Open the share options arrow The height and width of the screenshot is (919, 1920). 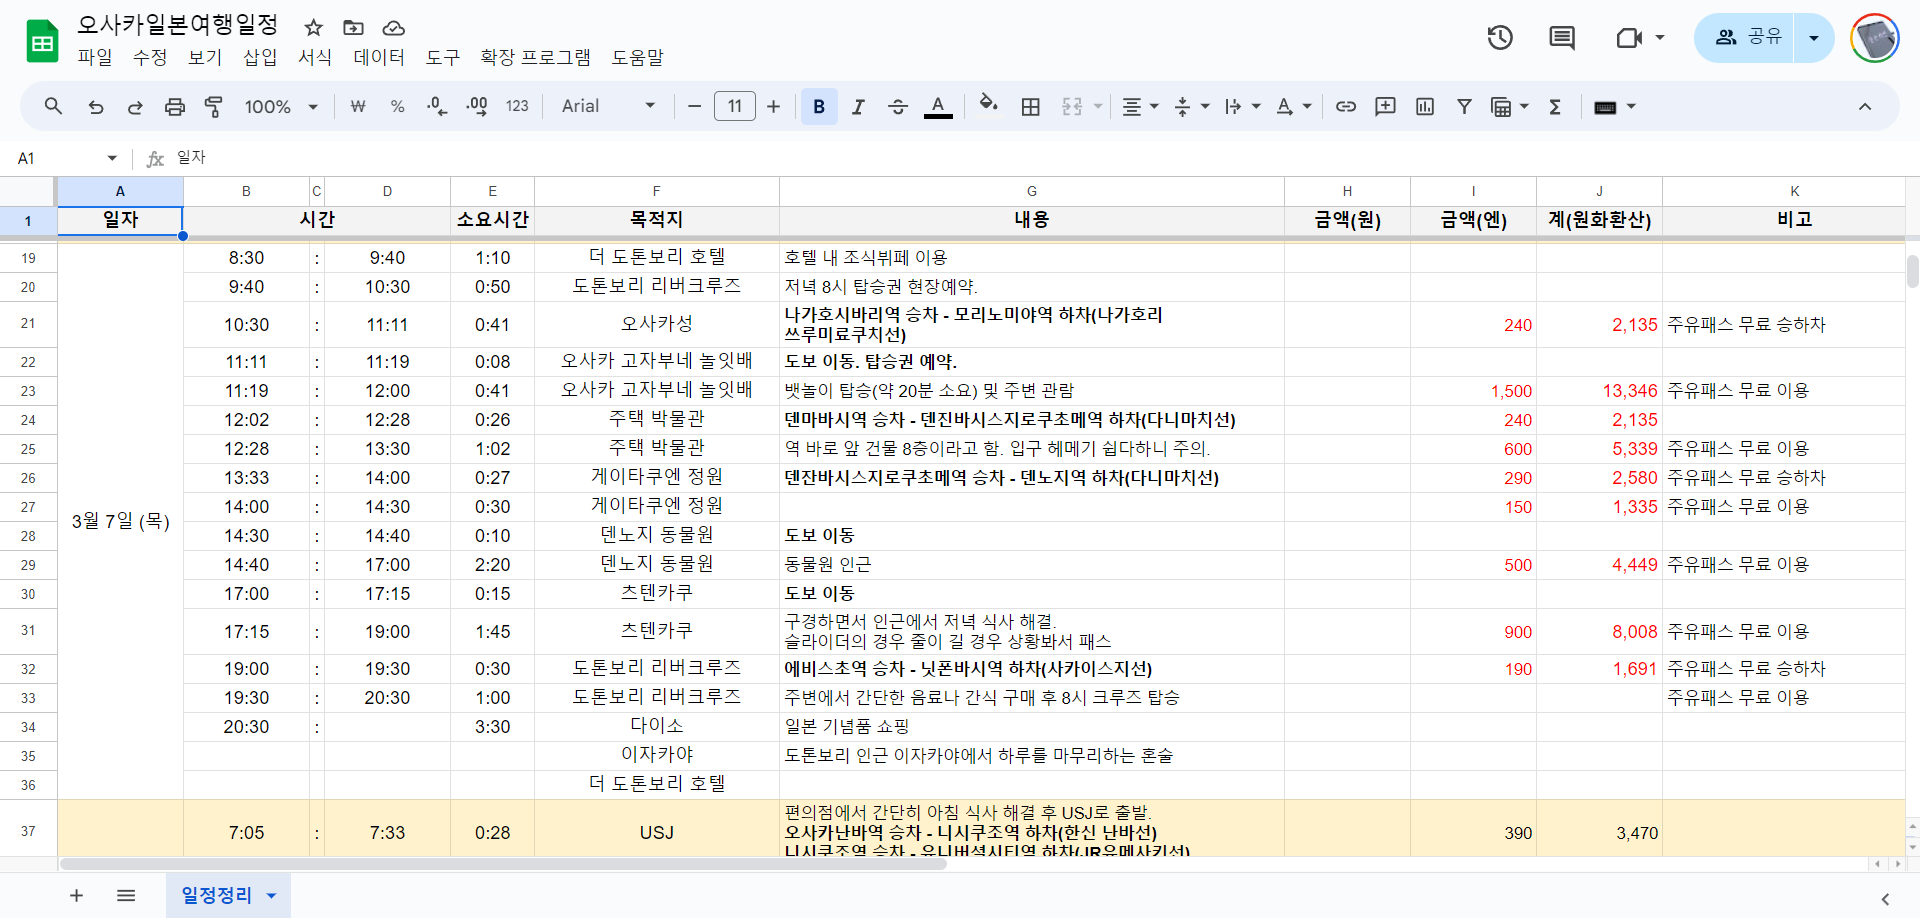click(1814, 38)
